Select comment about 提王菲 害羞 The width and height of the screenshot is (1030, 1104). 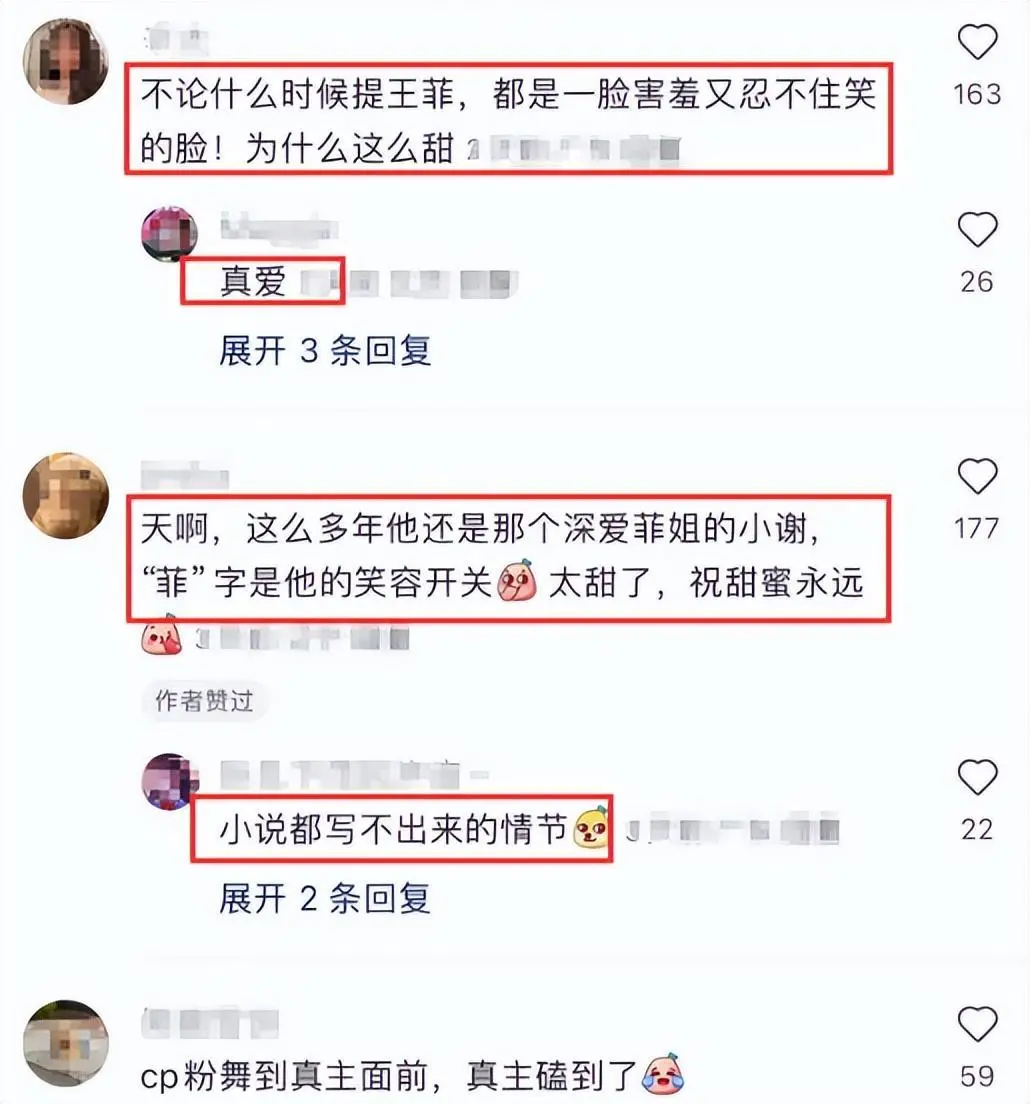click(x=508, y=120)
